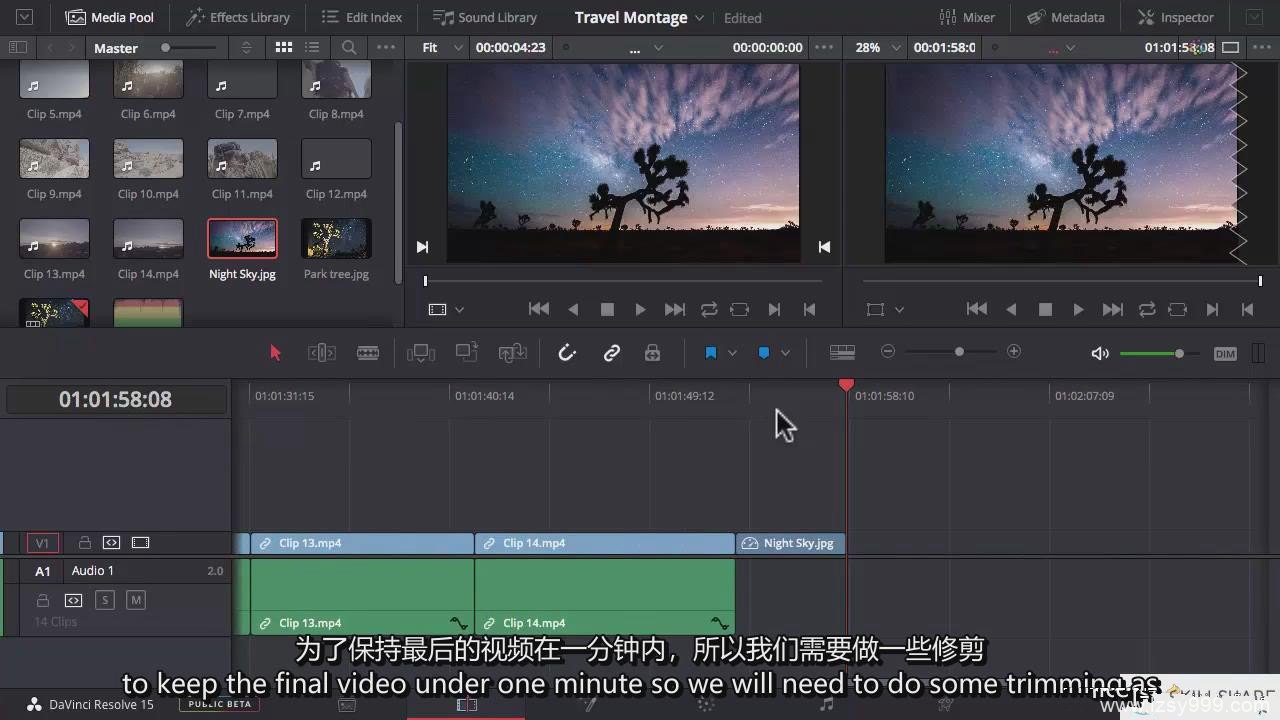The image size is (1280, 720).
Task: Open the audio Mixer panel
Action: [x=967, y=17]
